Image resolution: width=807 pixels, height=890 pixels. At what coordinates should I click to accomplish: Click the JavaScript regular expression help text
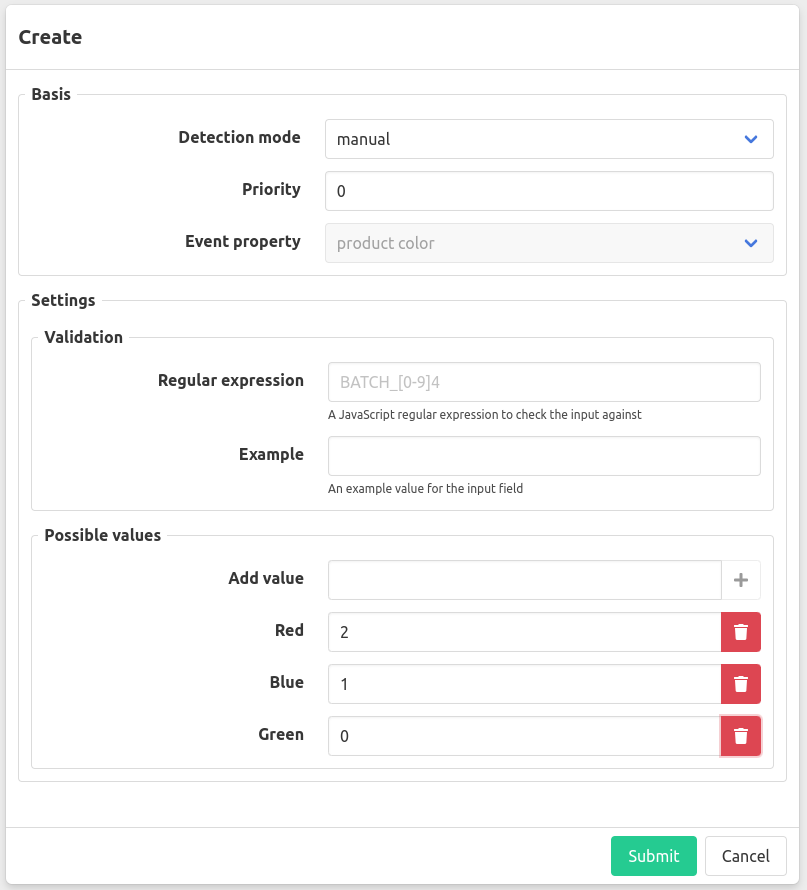tap(485, 414)
